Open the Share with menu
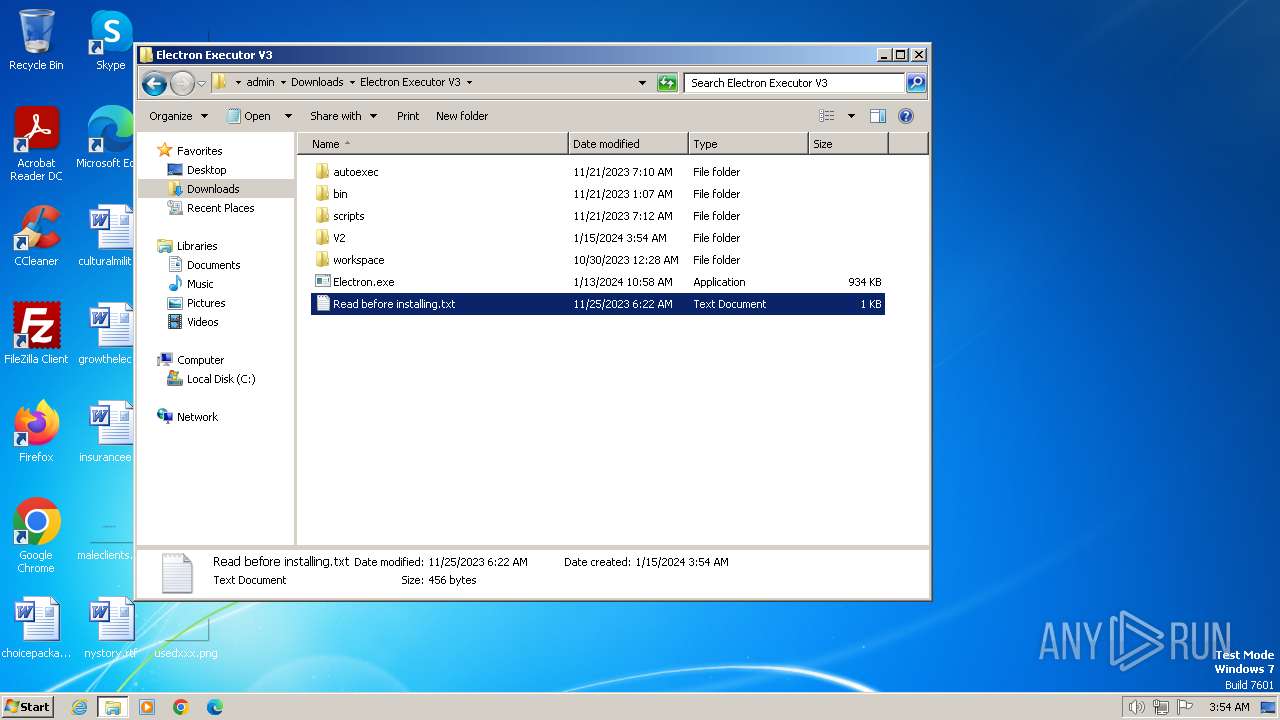The image size is (1280, 720). (343, 116)
